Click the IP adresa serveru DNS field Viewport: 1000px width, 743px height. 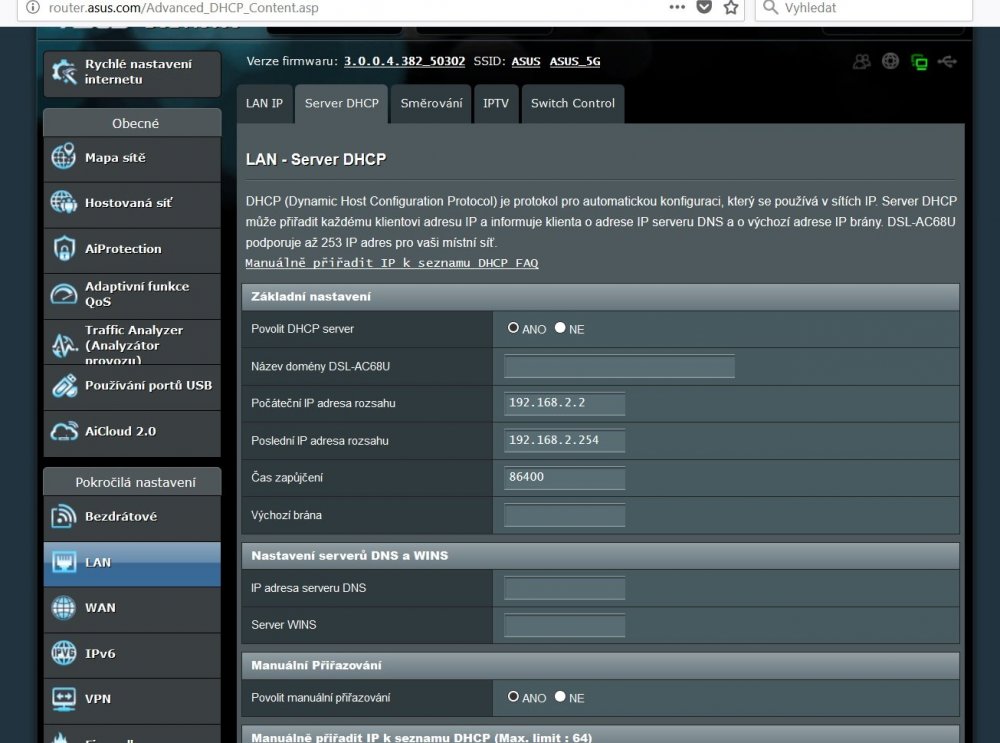(x=564, y=588)
